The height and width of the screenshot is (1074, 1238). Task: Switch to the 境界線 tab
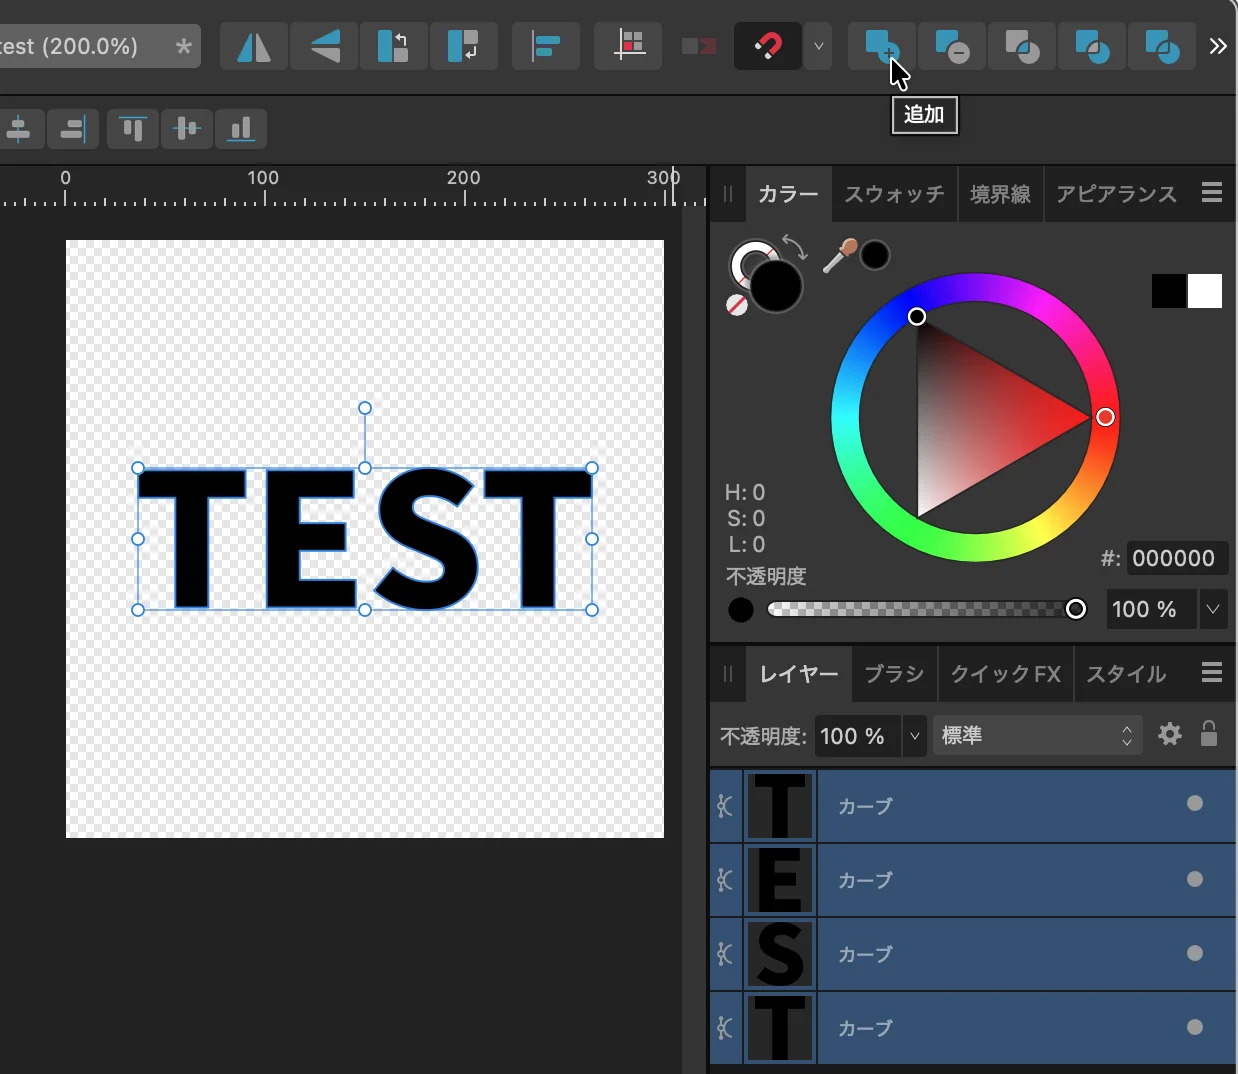1000,194
